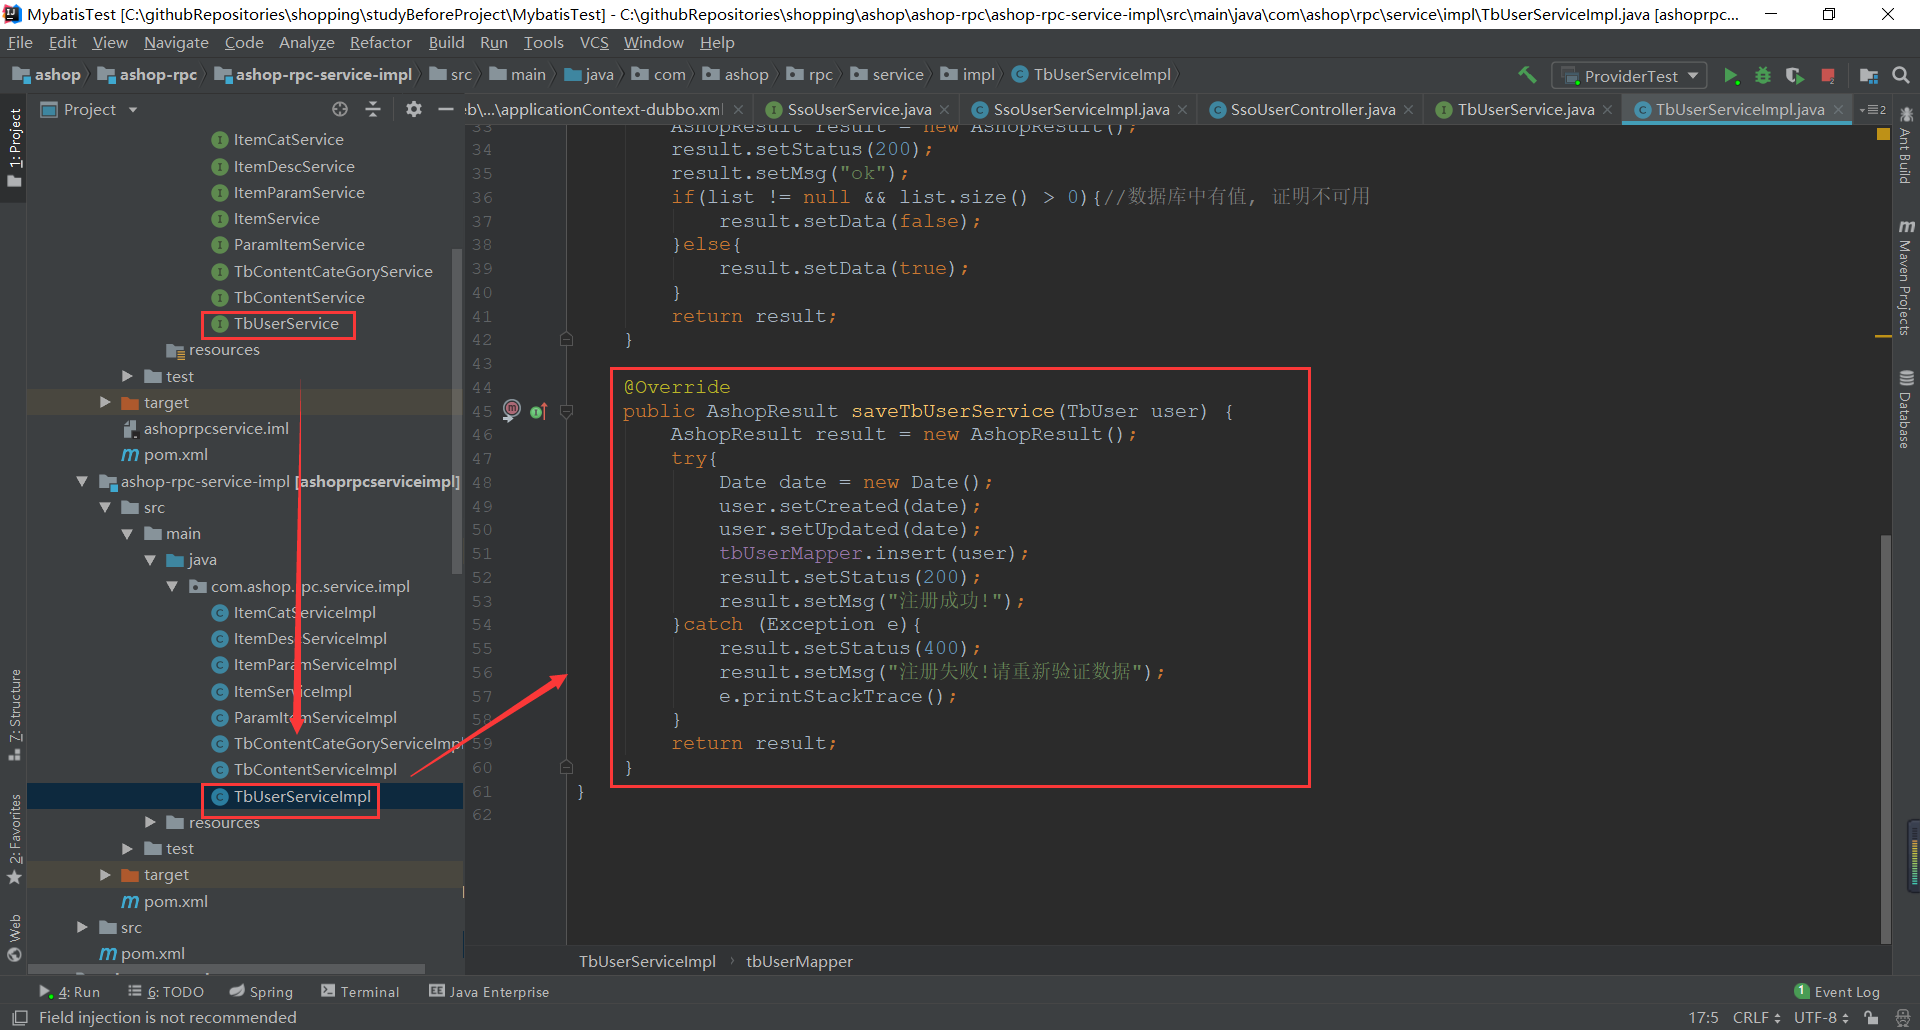Open the Refactor menu
The height and width of the screenshot is (1030, 1920).
[x=380, y=42]
